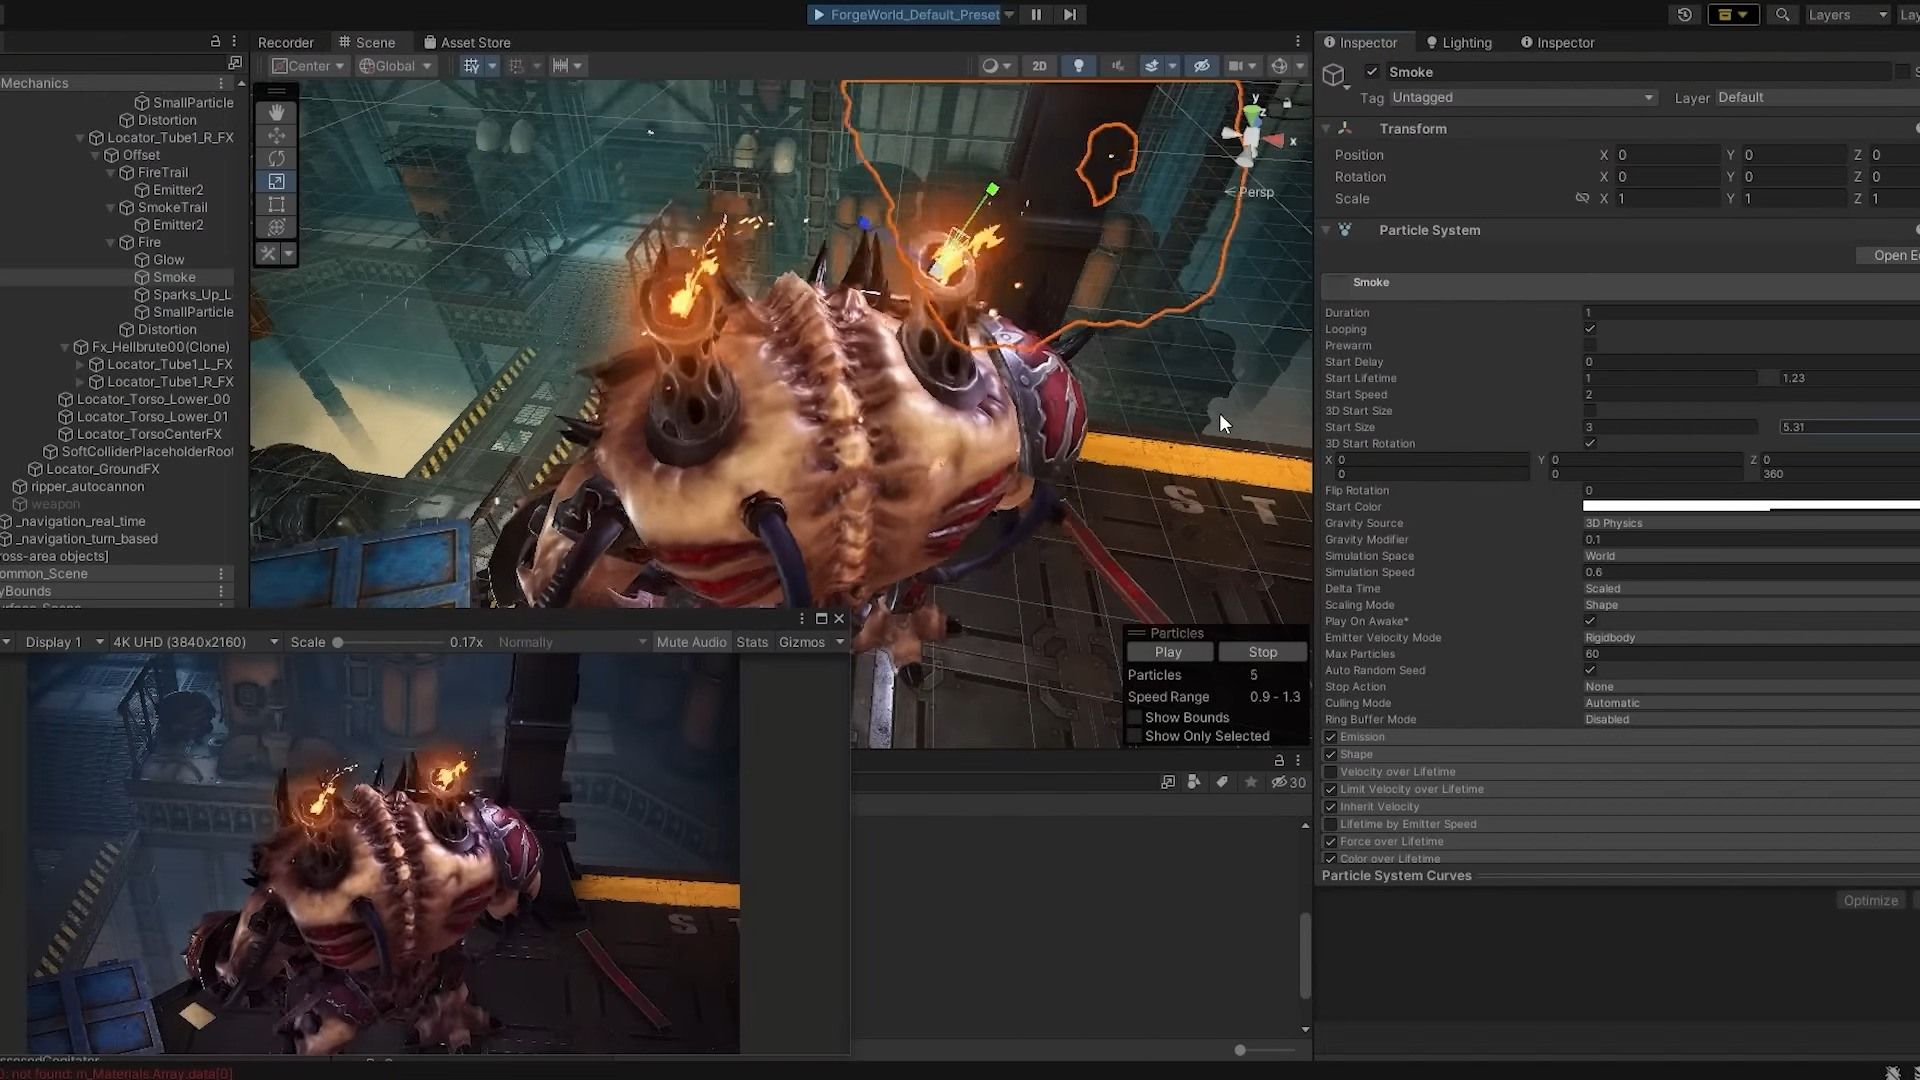The image size is (1920, 1080).
Task: Toggle scene audio icon
Action: click(1117, 66)
